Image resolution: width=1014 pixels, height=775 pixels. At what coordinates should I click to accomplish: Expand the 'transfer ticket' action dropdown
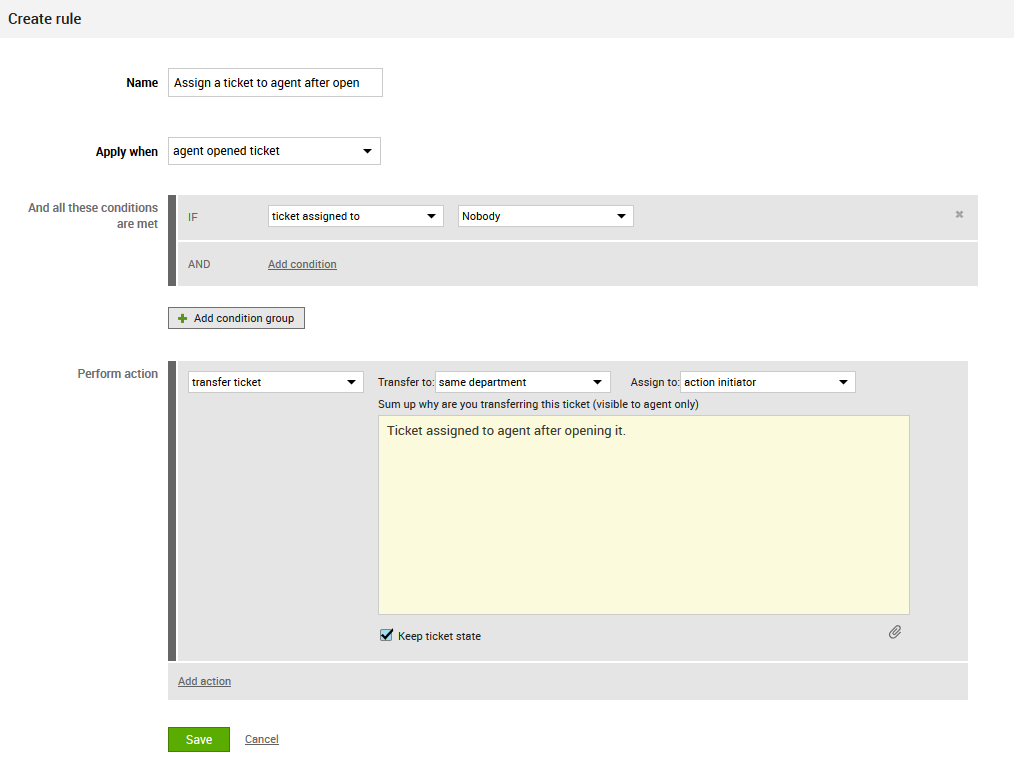coord(276,382)
